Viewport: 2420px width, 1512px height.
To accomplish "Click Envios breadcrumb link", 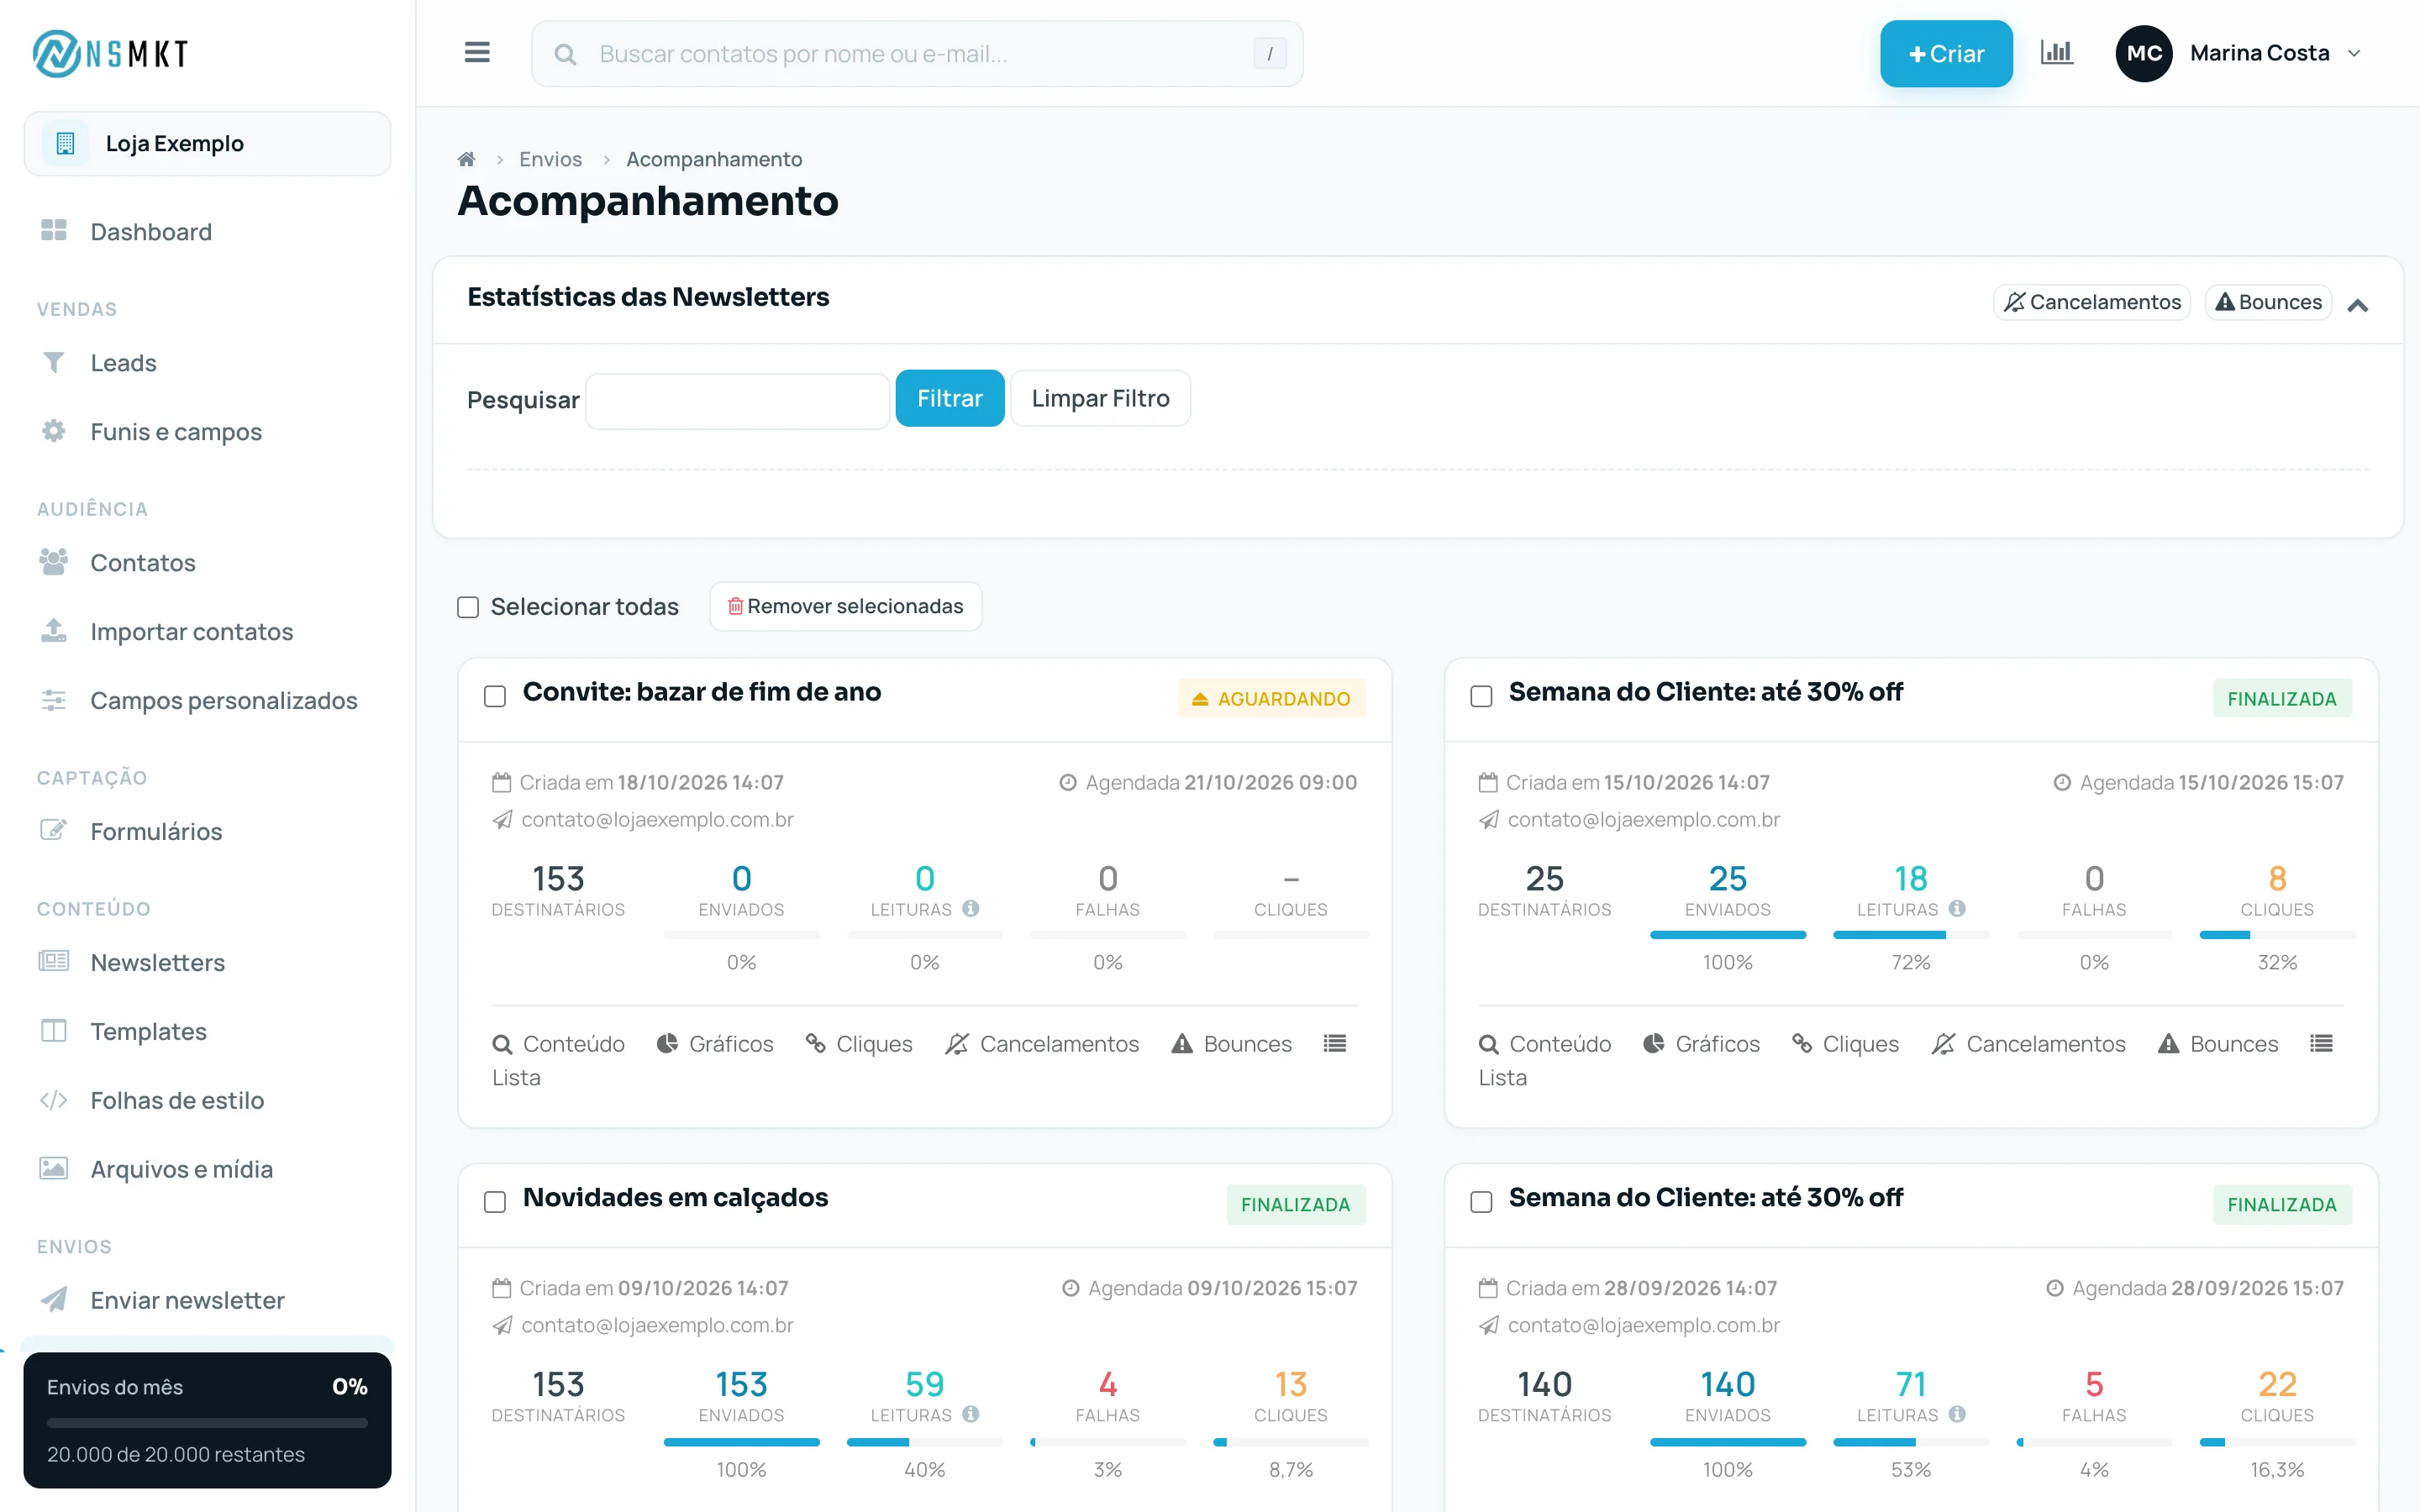I will [550, 159].
